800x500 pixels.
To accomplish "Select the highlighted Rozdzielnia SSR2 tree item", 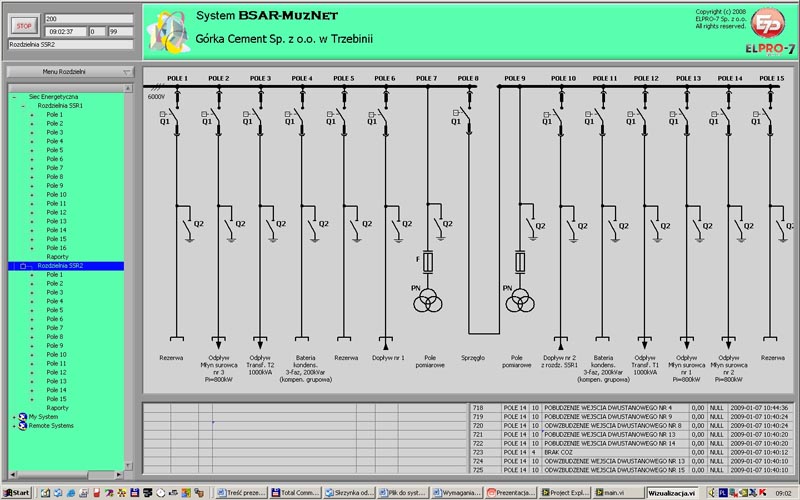I will (66, 266).
